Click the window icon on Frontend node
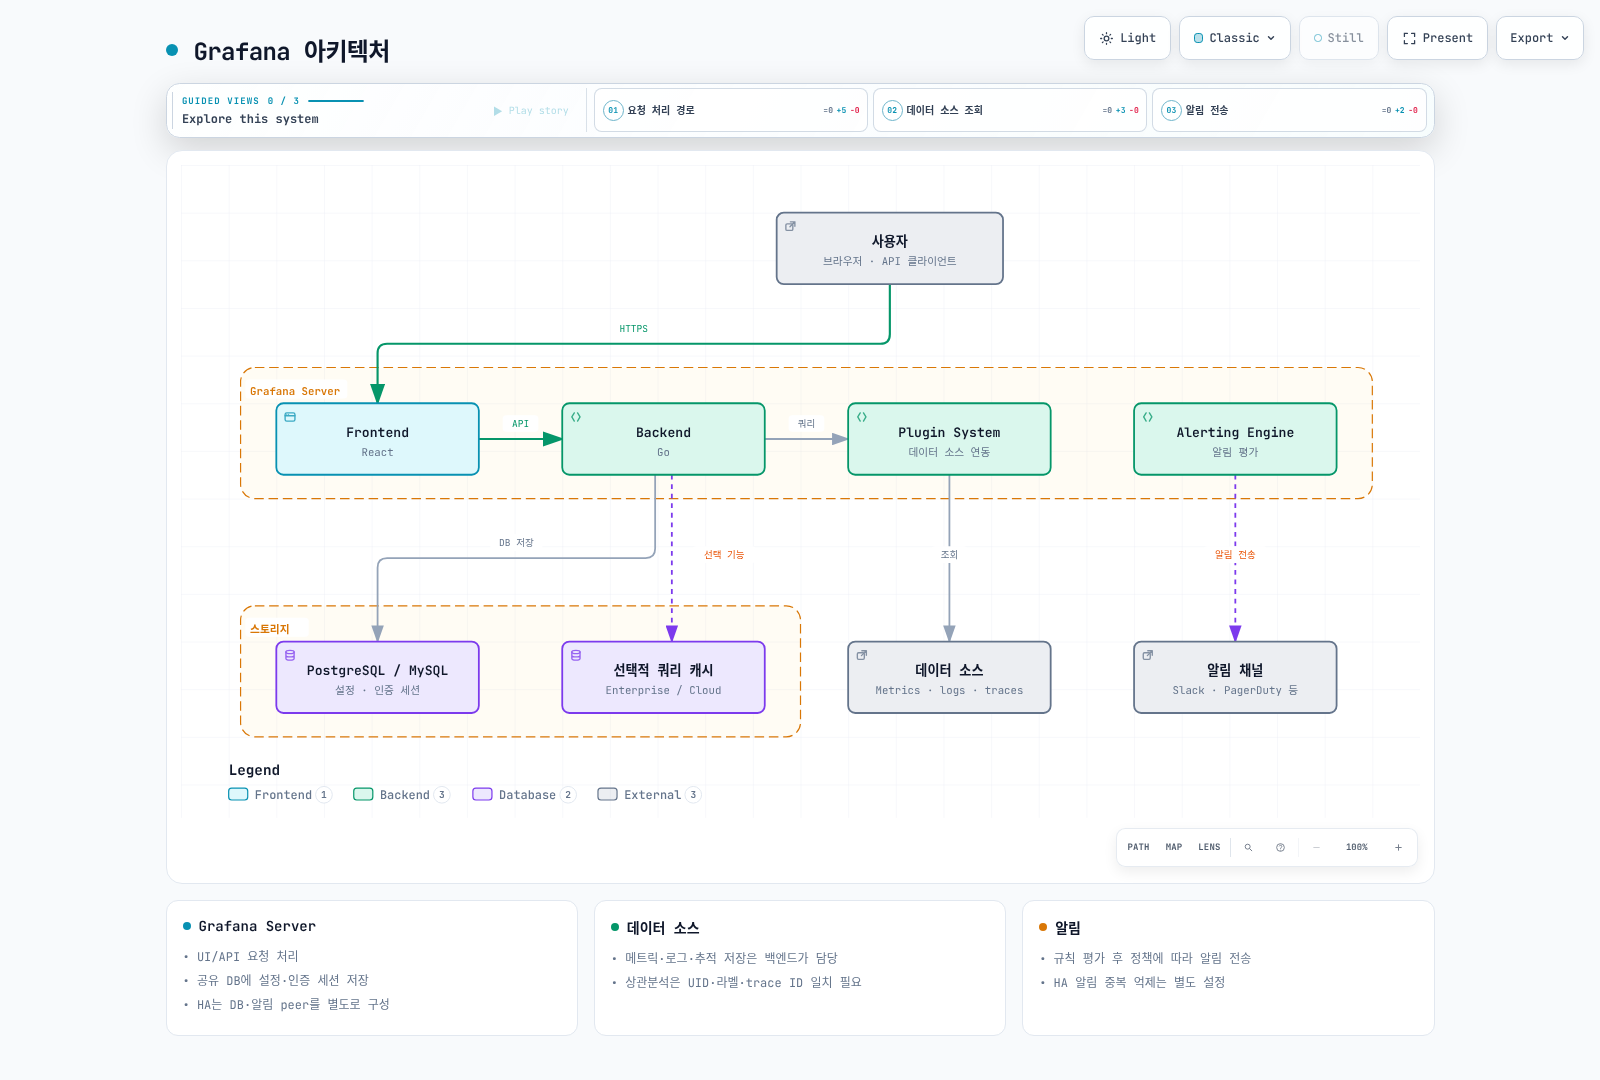 (290, 417)
